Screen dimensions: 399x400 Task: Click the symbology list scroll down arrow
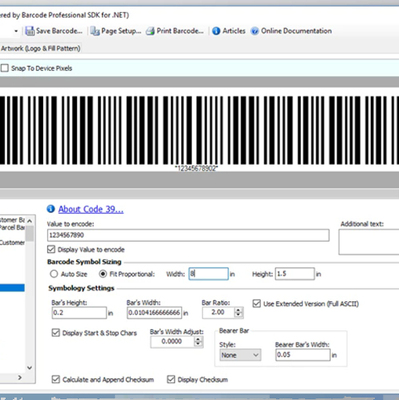click(30, 368)
